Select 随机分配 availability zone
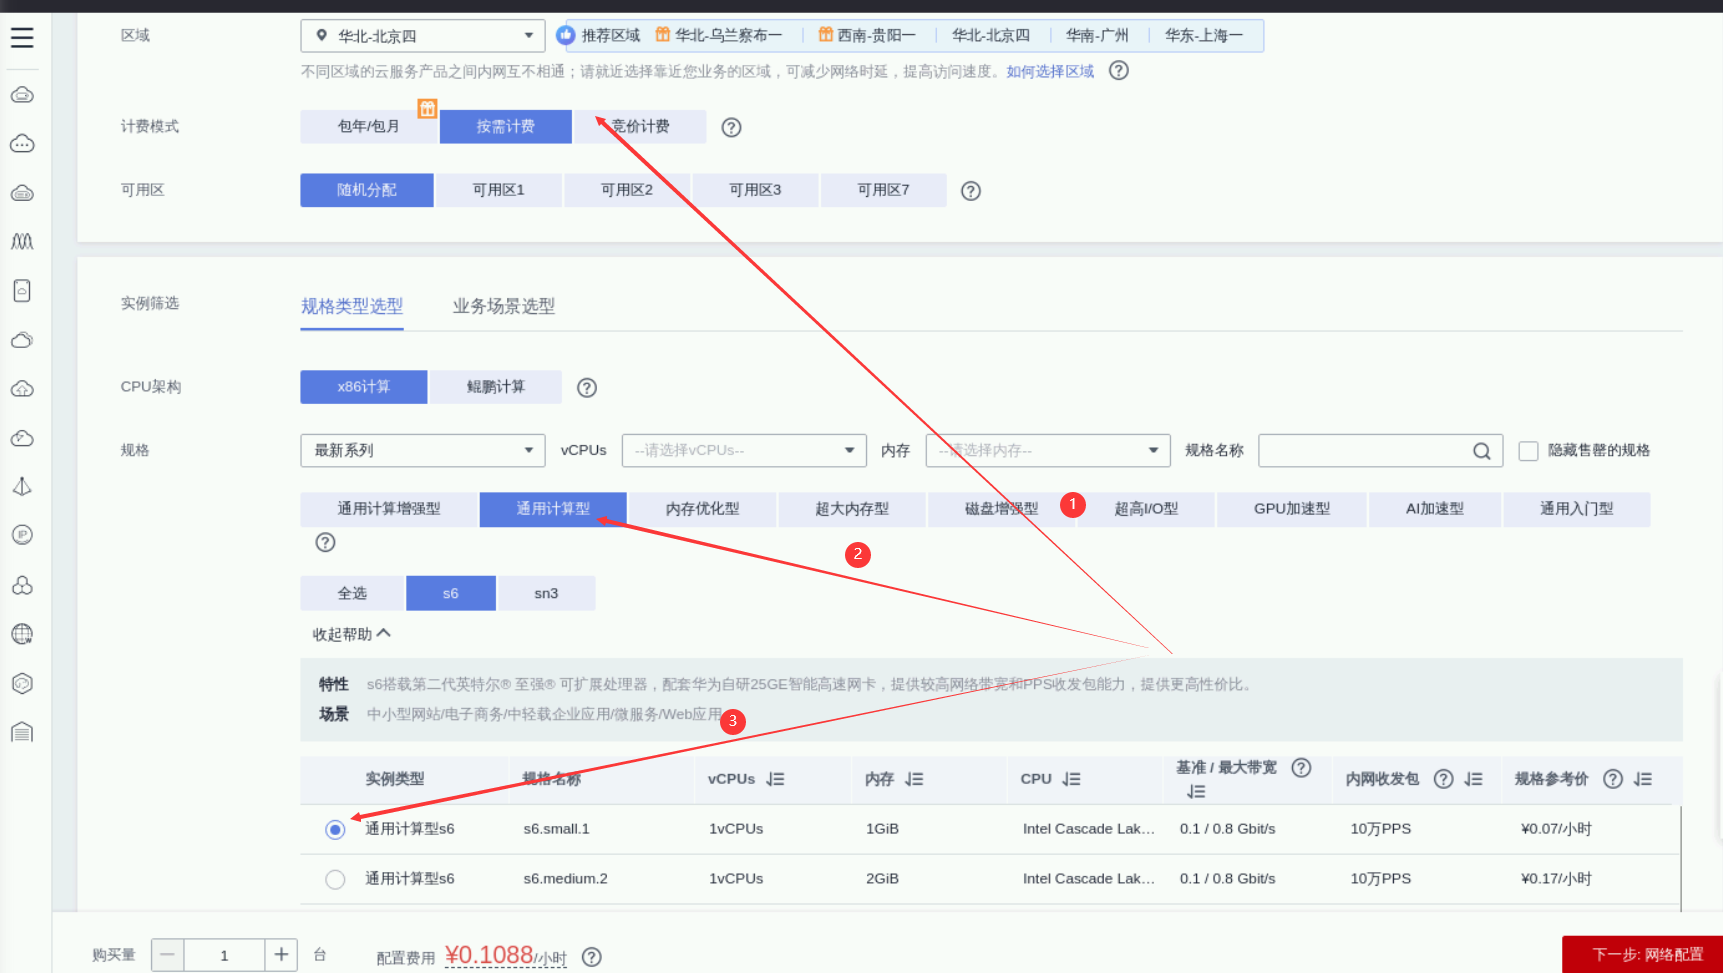 367,190
